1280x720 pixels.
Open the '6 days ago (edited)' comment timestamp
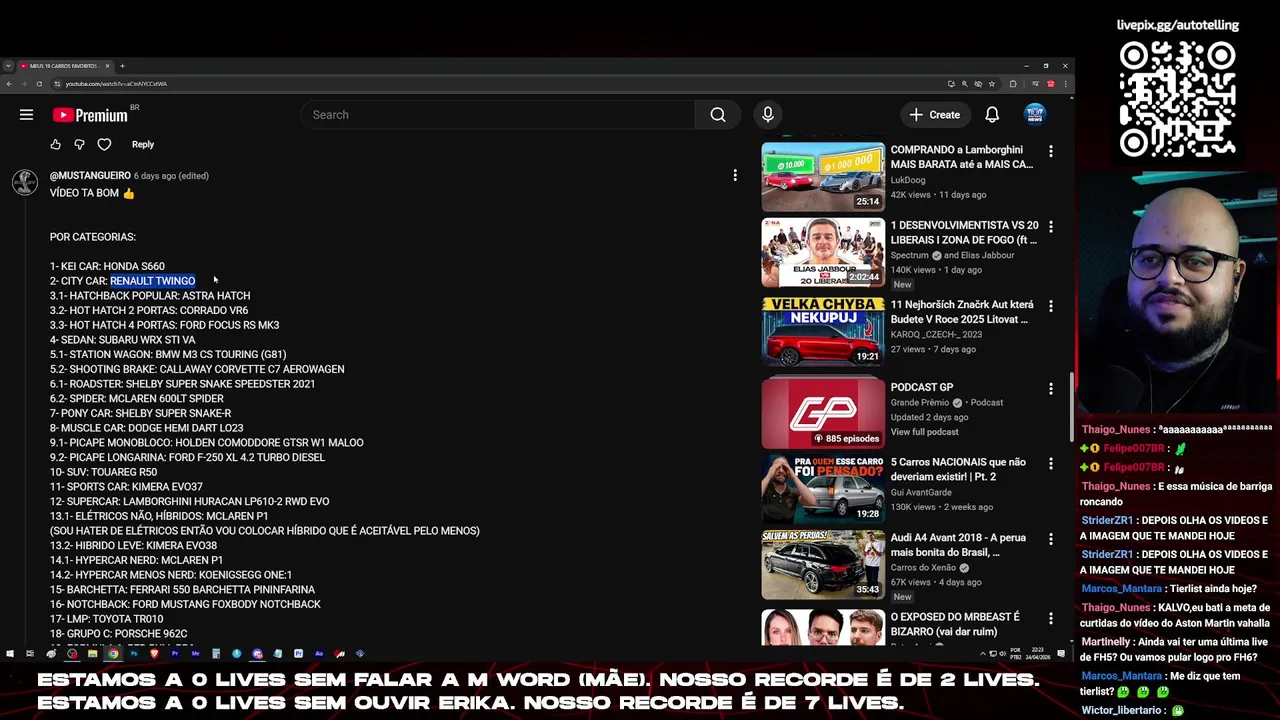coord(171,176)
